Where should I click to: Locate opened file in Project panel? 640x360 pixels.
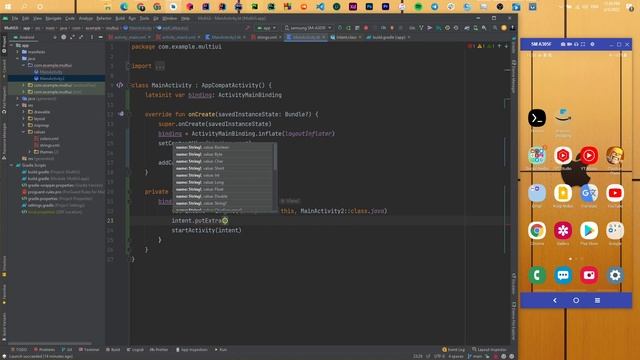click(63, 37)
